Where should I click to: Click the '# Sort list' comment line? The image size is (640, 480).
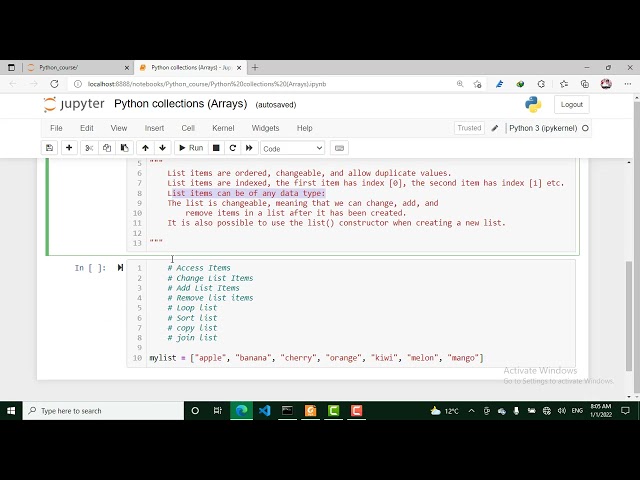pos(192,318)
